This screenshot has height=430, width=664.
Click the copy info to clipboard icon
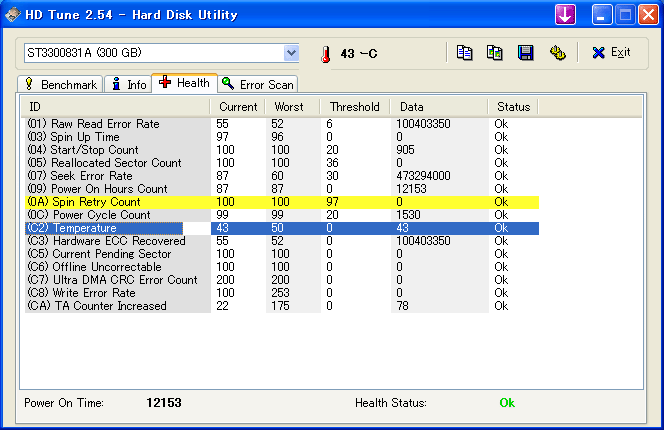coord(464,53)
